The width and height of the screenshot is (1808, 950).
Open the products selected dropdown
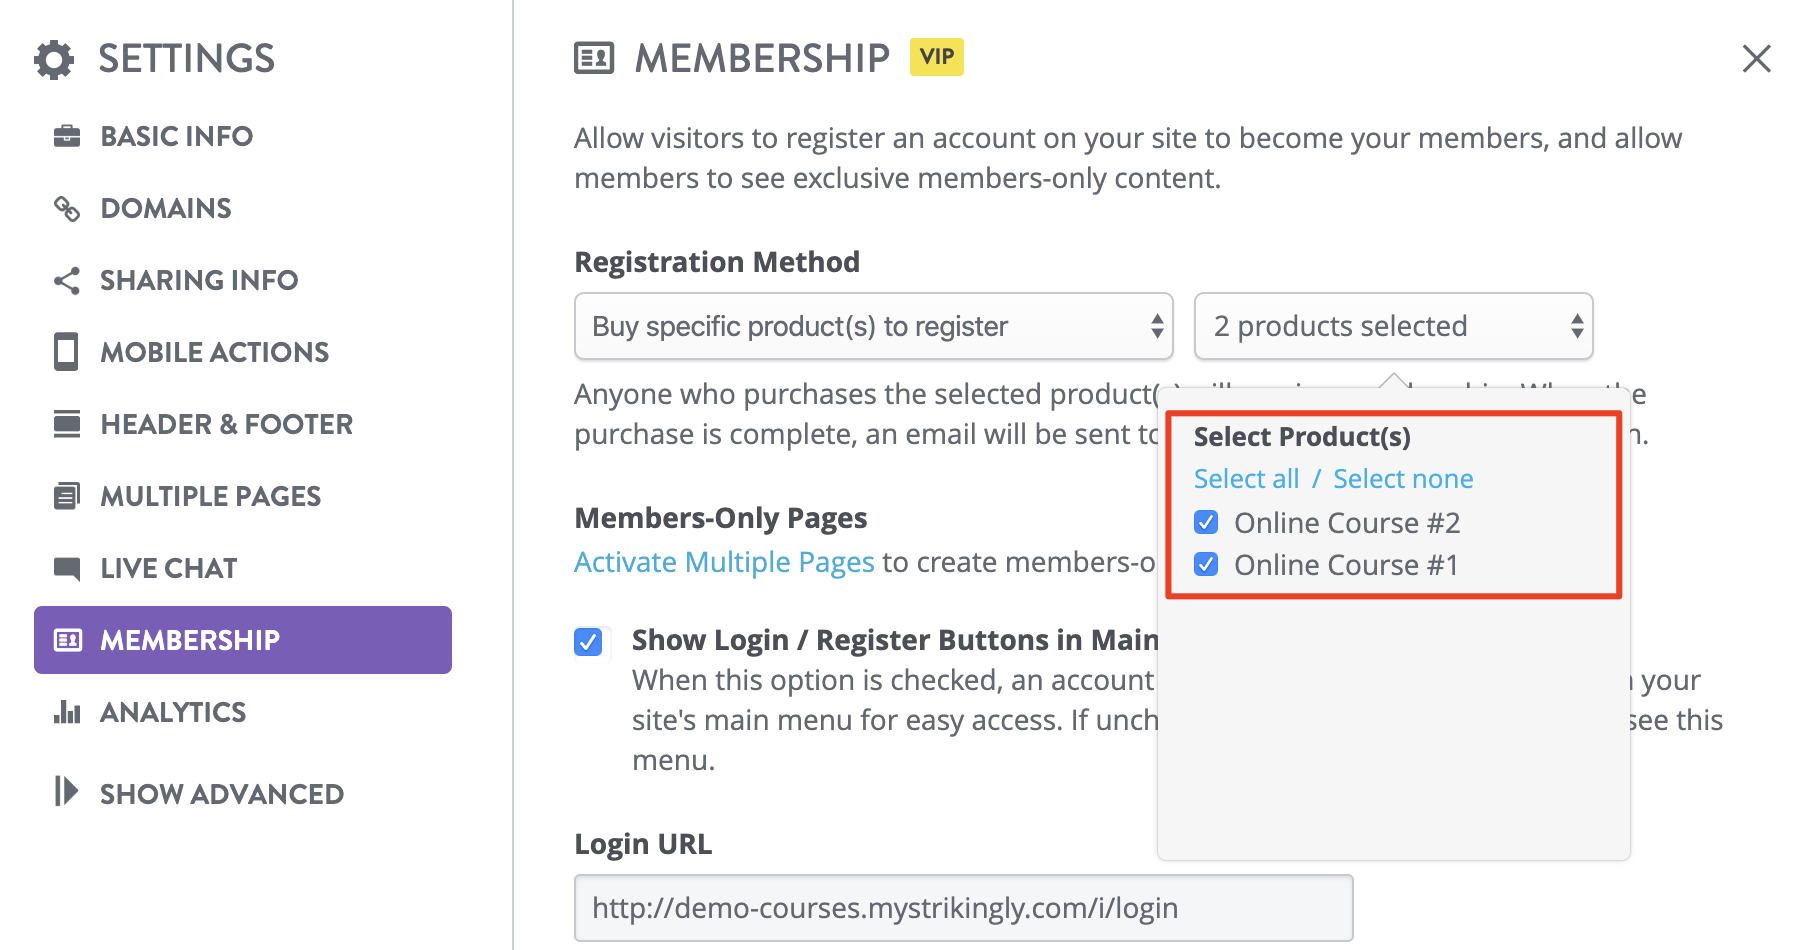[x=1393, y=326]
